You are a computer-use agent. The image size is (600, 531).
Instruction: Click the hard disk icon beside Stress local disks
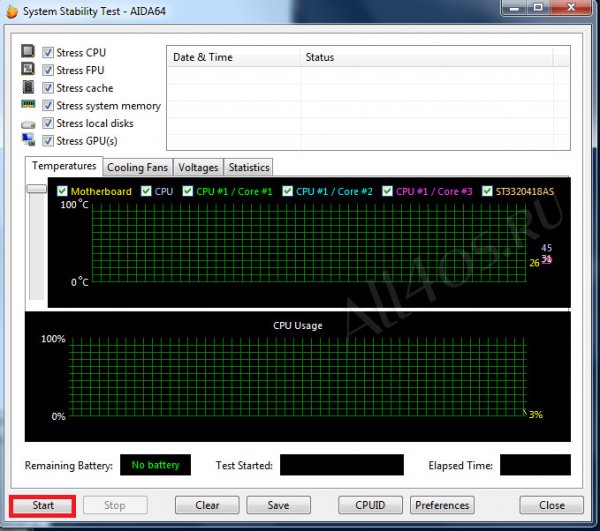[x=28, y=124]
